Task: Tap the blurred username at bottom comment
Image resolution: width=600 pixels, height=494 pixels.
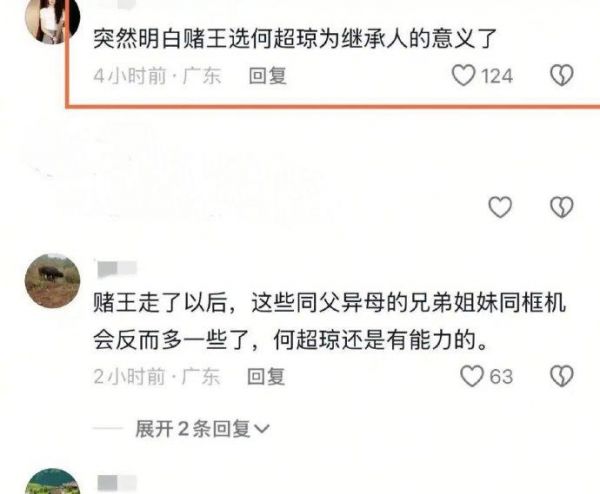Action: (117, 483)
